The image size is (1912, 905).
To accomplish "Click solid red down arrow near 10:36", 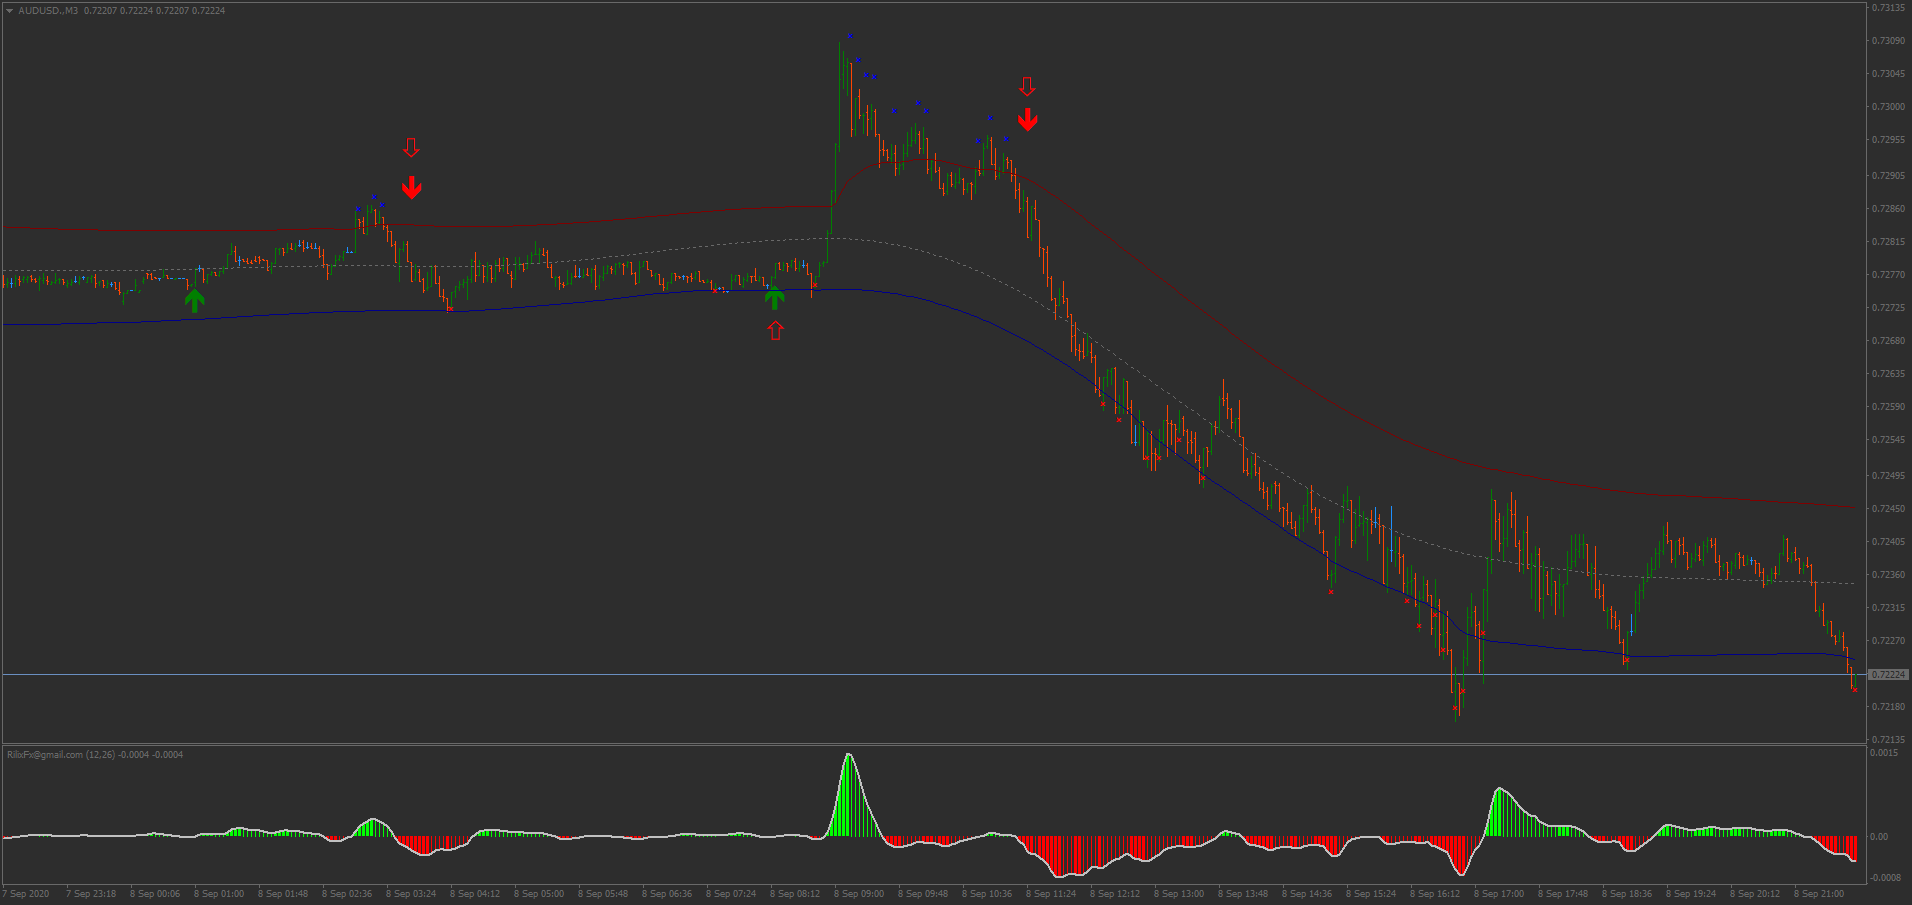I will 1027,120.
